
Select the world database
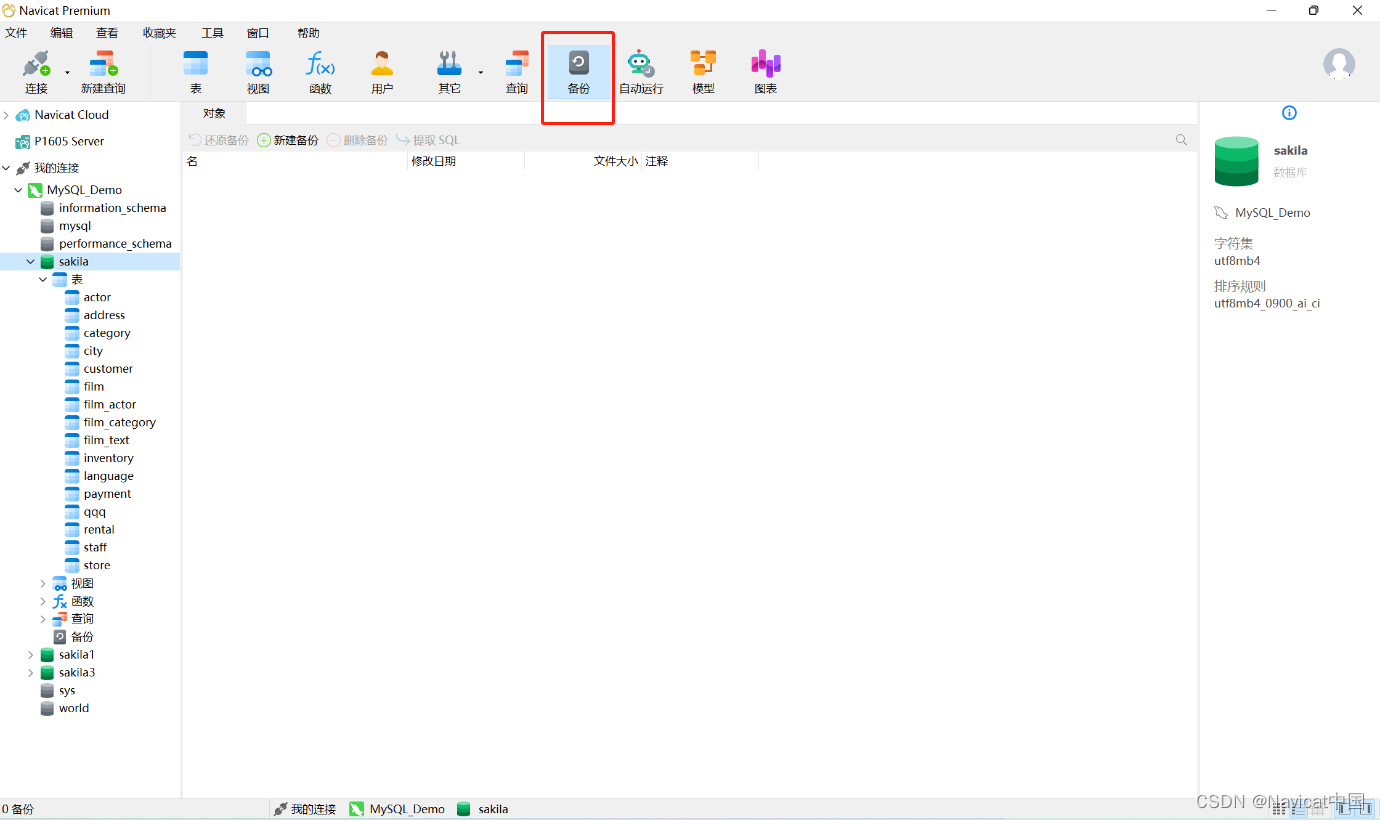tap(74, 708)
